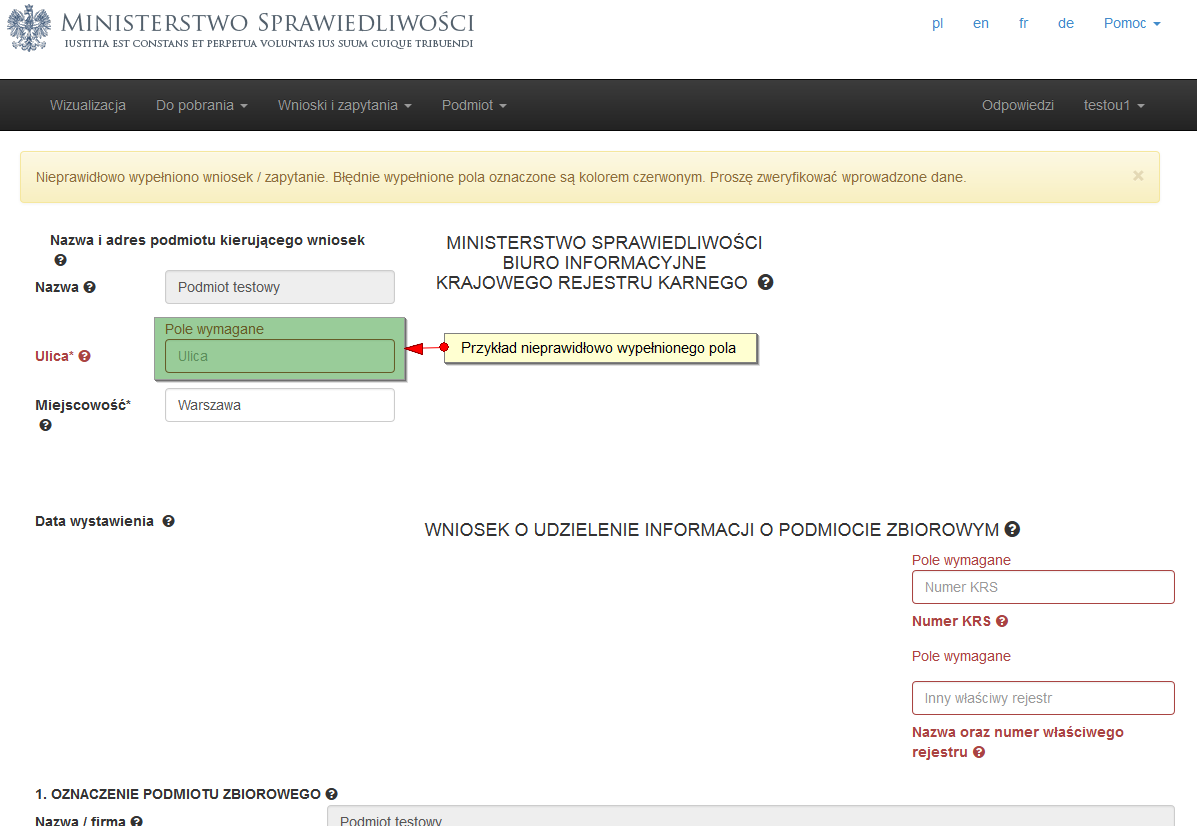
Task: Click help icon next to 'rejestru' label
Action: tap(979, 752)
